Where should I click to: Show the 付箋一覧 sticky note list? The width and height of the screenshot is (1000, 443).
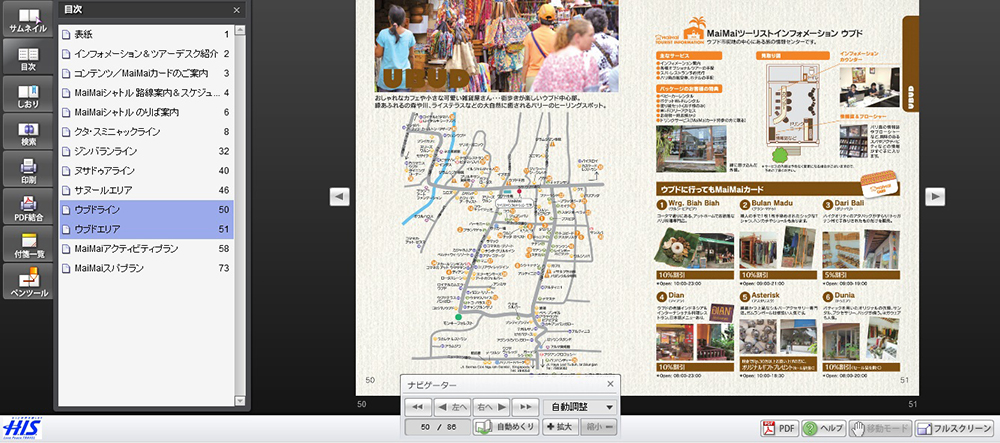pos(27,246)
